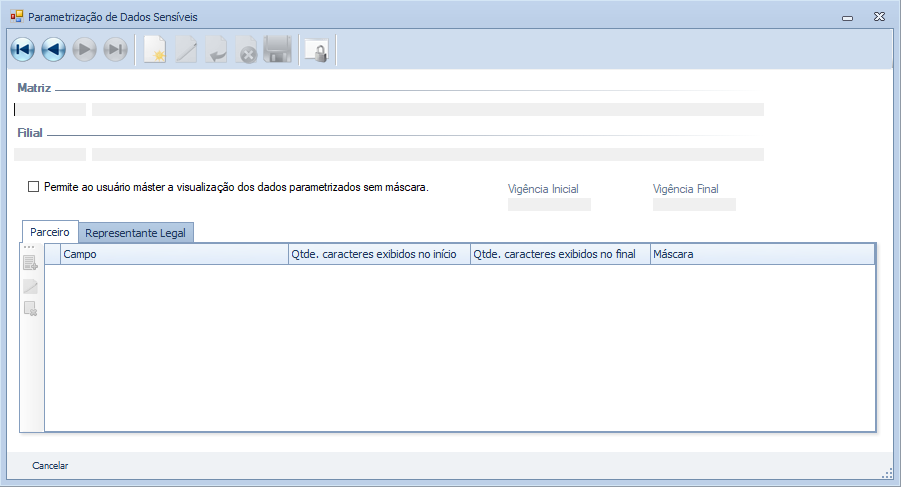Image resolution: width=901 pixels, height=488 pixels.
Task: Click the application icon in the title bar
Action: coord(17,17)
